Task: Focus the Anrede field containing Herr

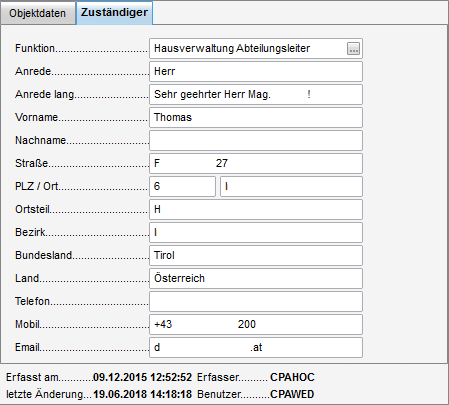Action: tap(256, 72)
